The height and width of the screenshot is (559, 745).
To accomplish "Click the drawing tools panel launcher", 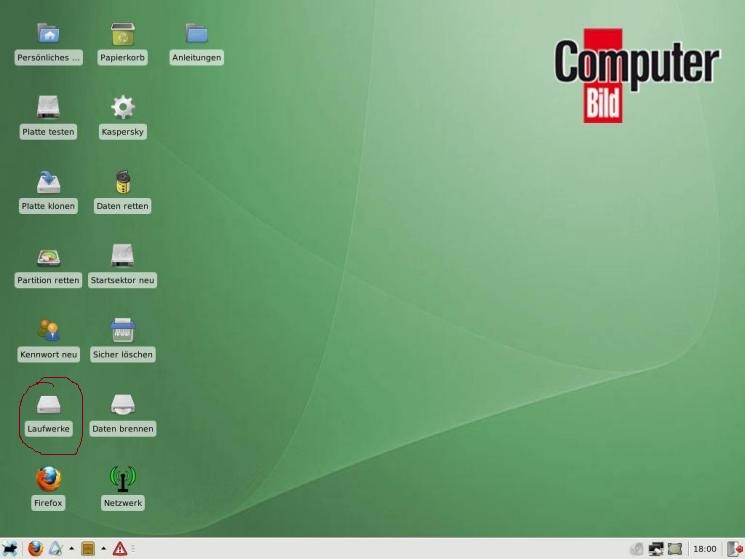I will click(x=56, y=549).
